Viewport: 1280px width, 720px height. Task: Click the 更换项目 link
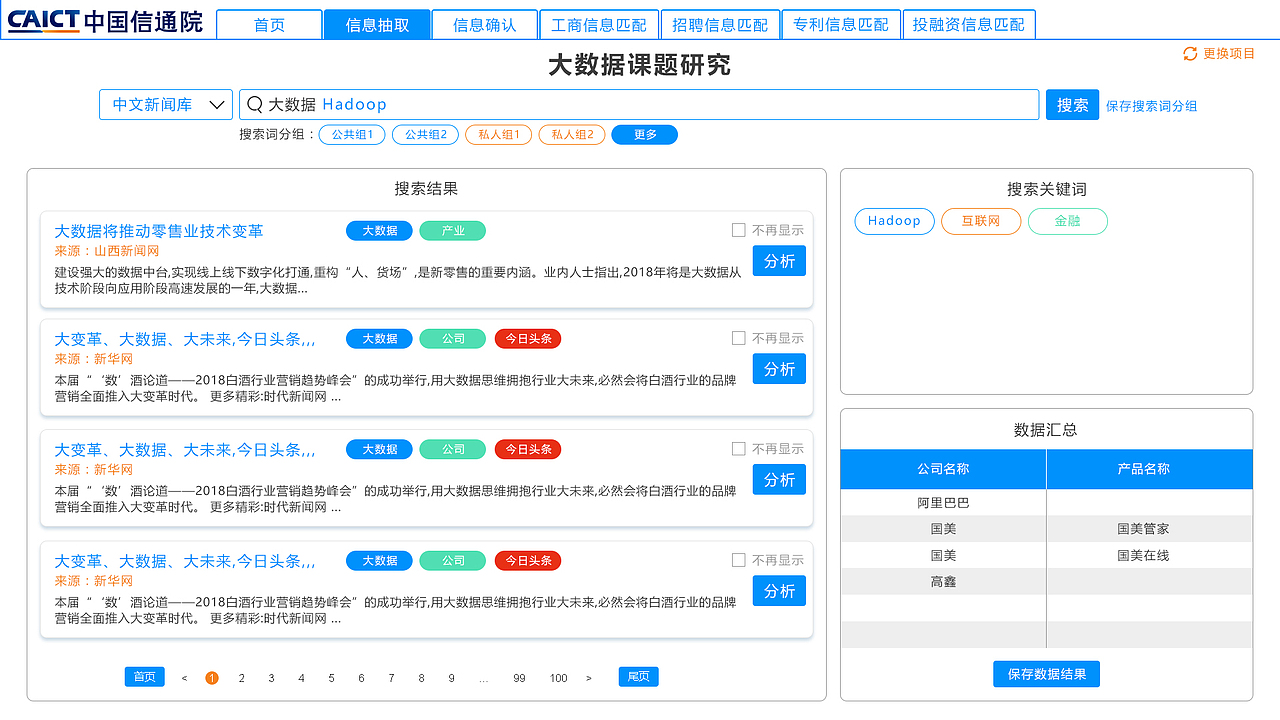click(1229, 54)
